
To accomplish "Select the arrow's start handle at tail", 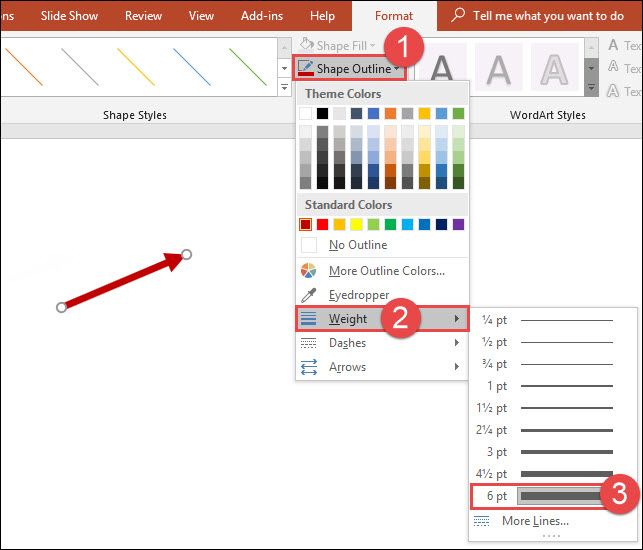I will (x=62, y=307).
